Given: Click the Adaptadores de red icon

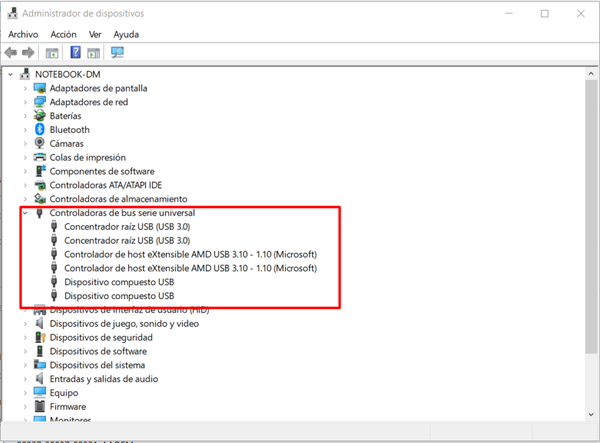Looking at the screenshot, I should (40, 102).
